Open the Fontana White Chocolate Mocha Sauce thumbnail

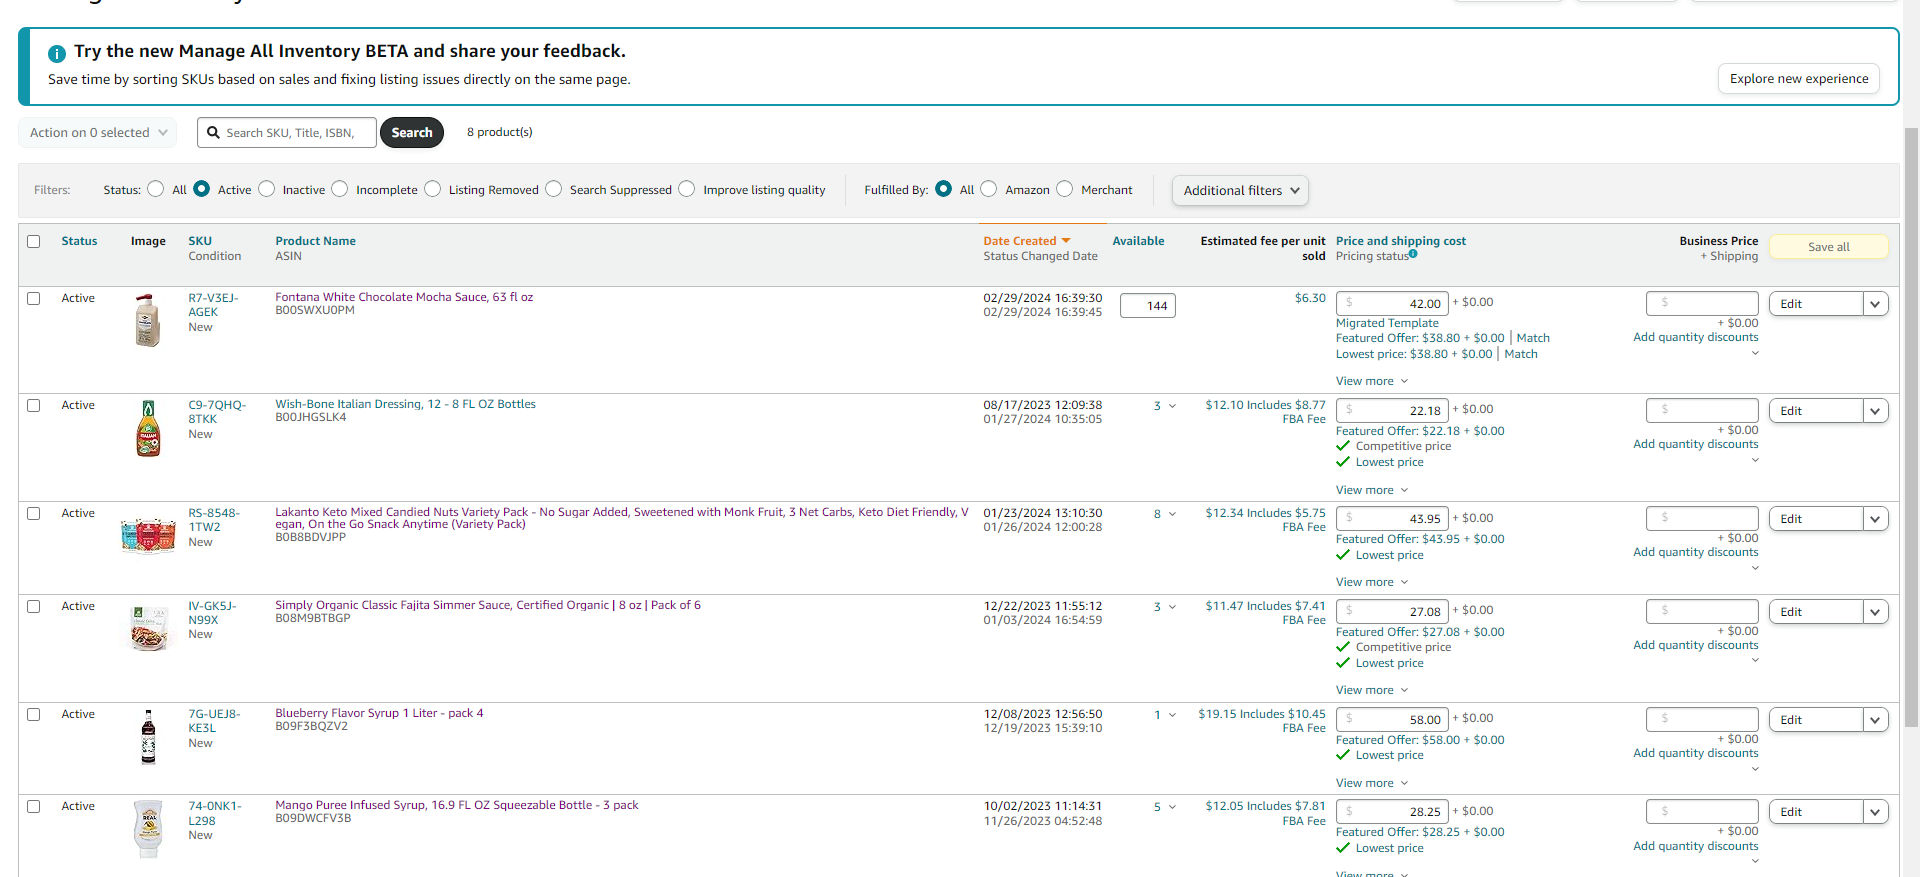(x=148, y=320)
